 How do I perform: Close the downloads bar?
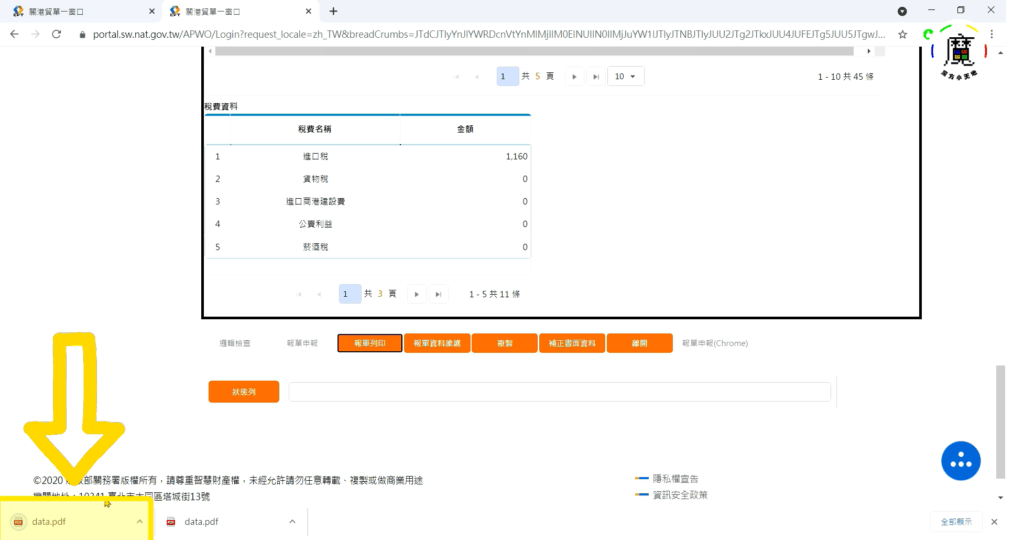click(994, 522)
